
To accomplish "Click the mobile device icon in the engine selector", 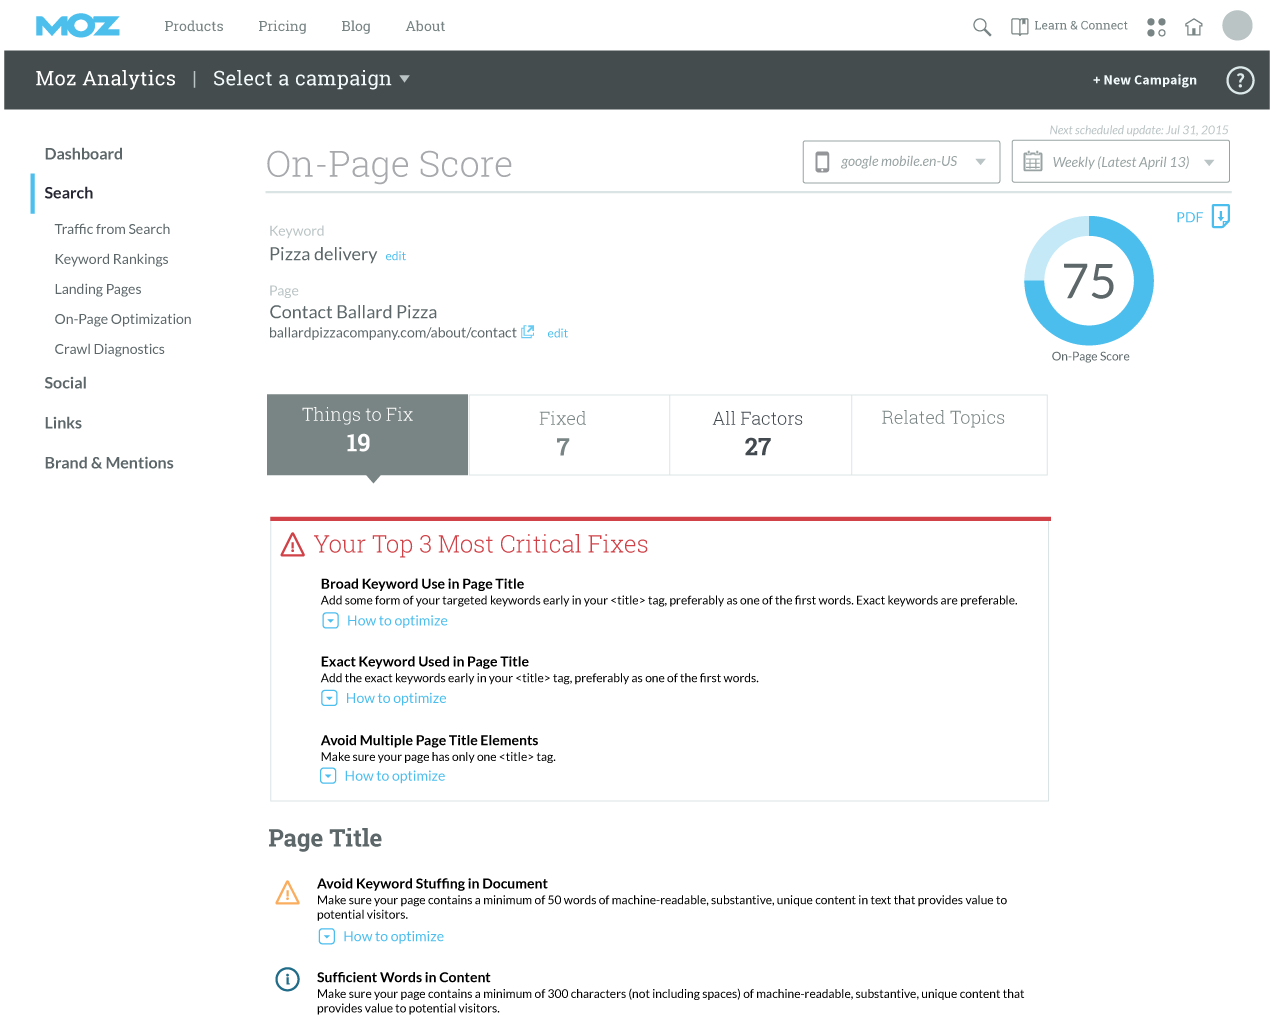I will click(822, 162).
